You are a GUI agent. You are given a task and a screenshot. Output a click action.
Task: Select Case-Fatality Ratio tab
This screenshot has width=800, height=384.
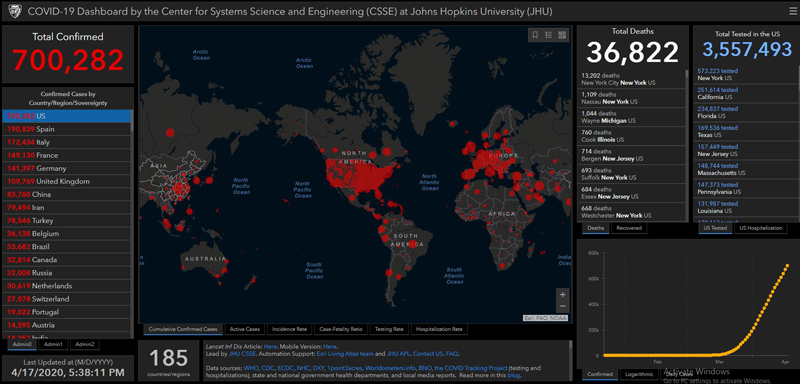[341, 329]
